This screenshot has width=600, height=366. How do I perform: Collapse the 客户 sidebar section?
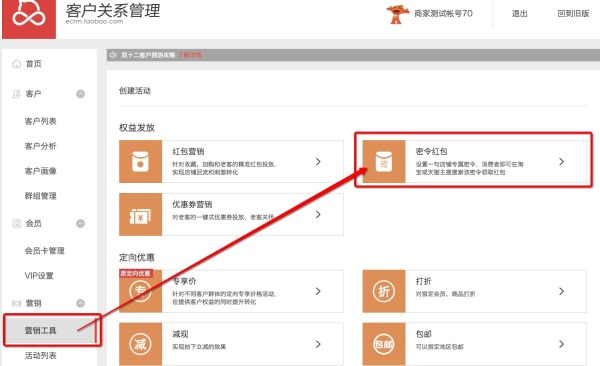[80, 94]
